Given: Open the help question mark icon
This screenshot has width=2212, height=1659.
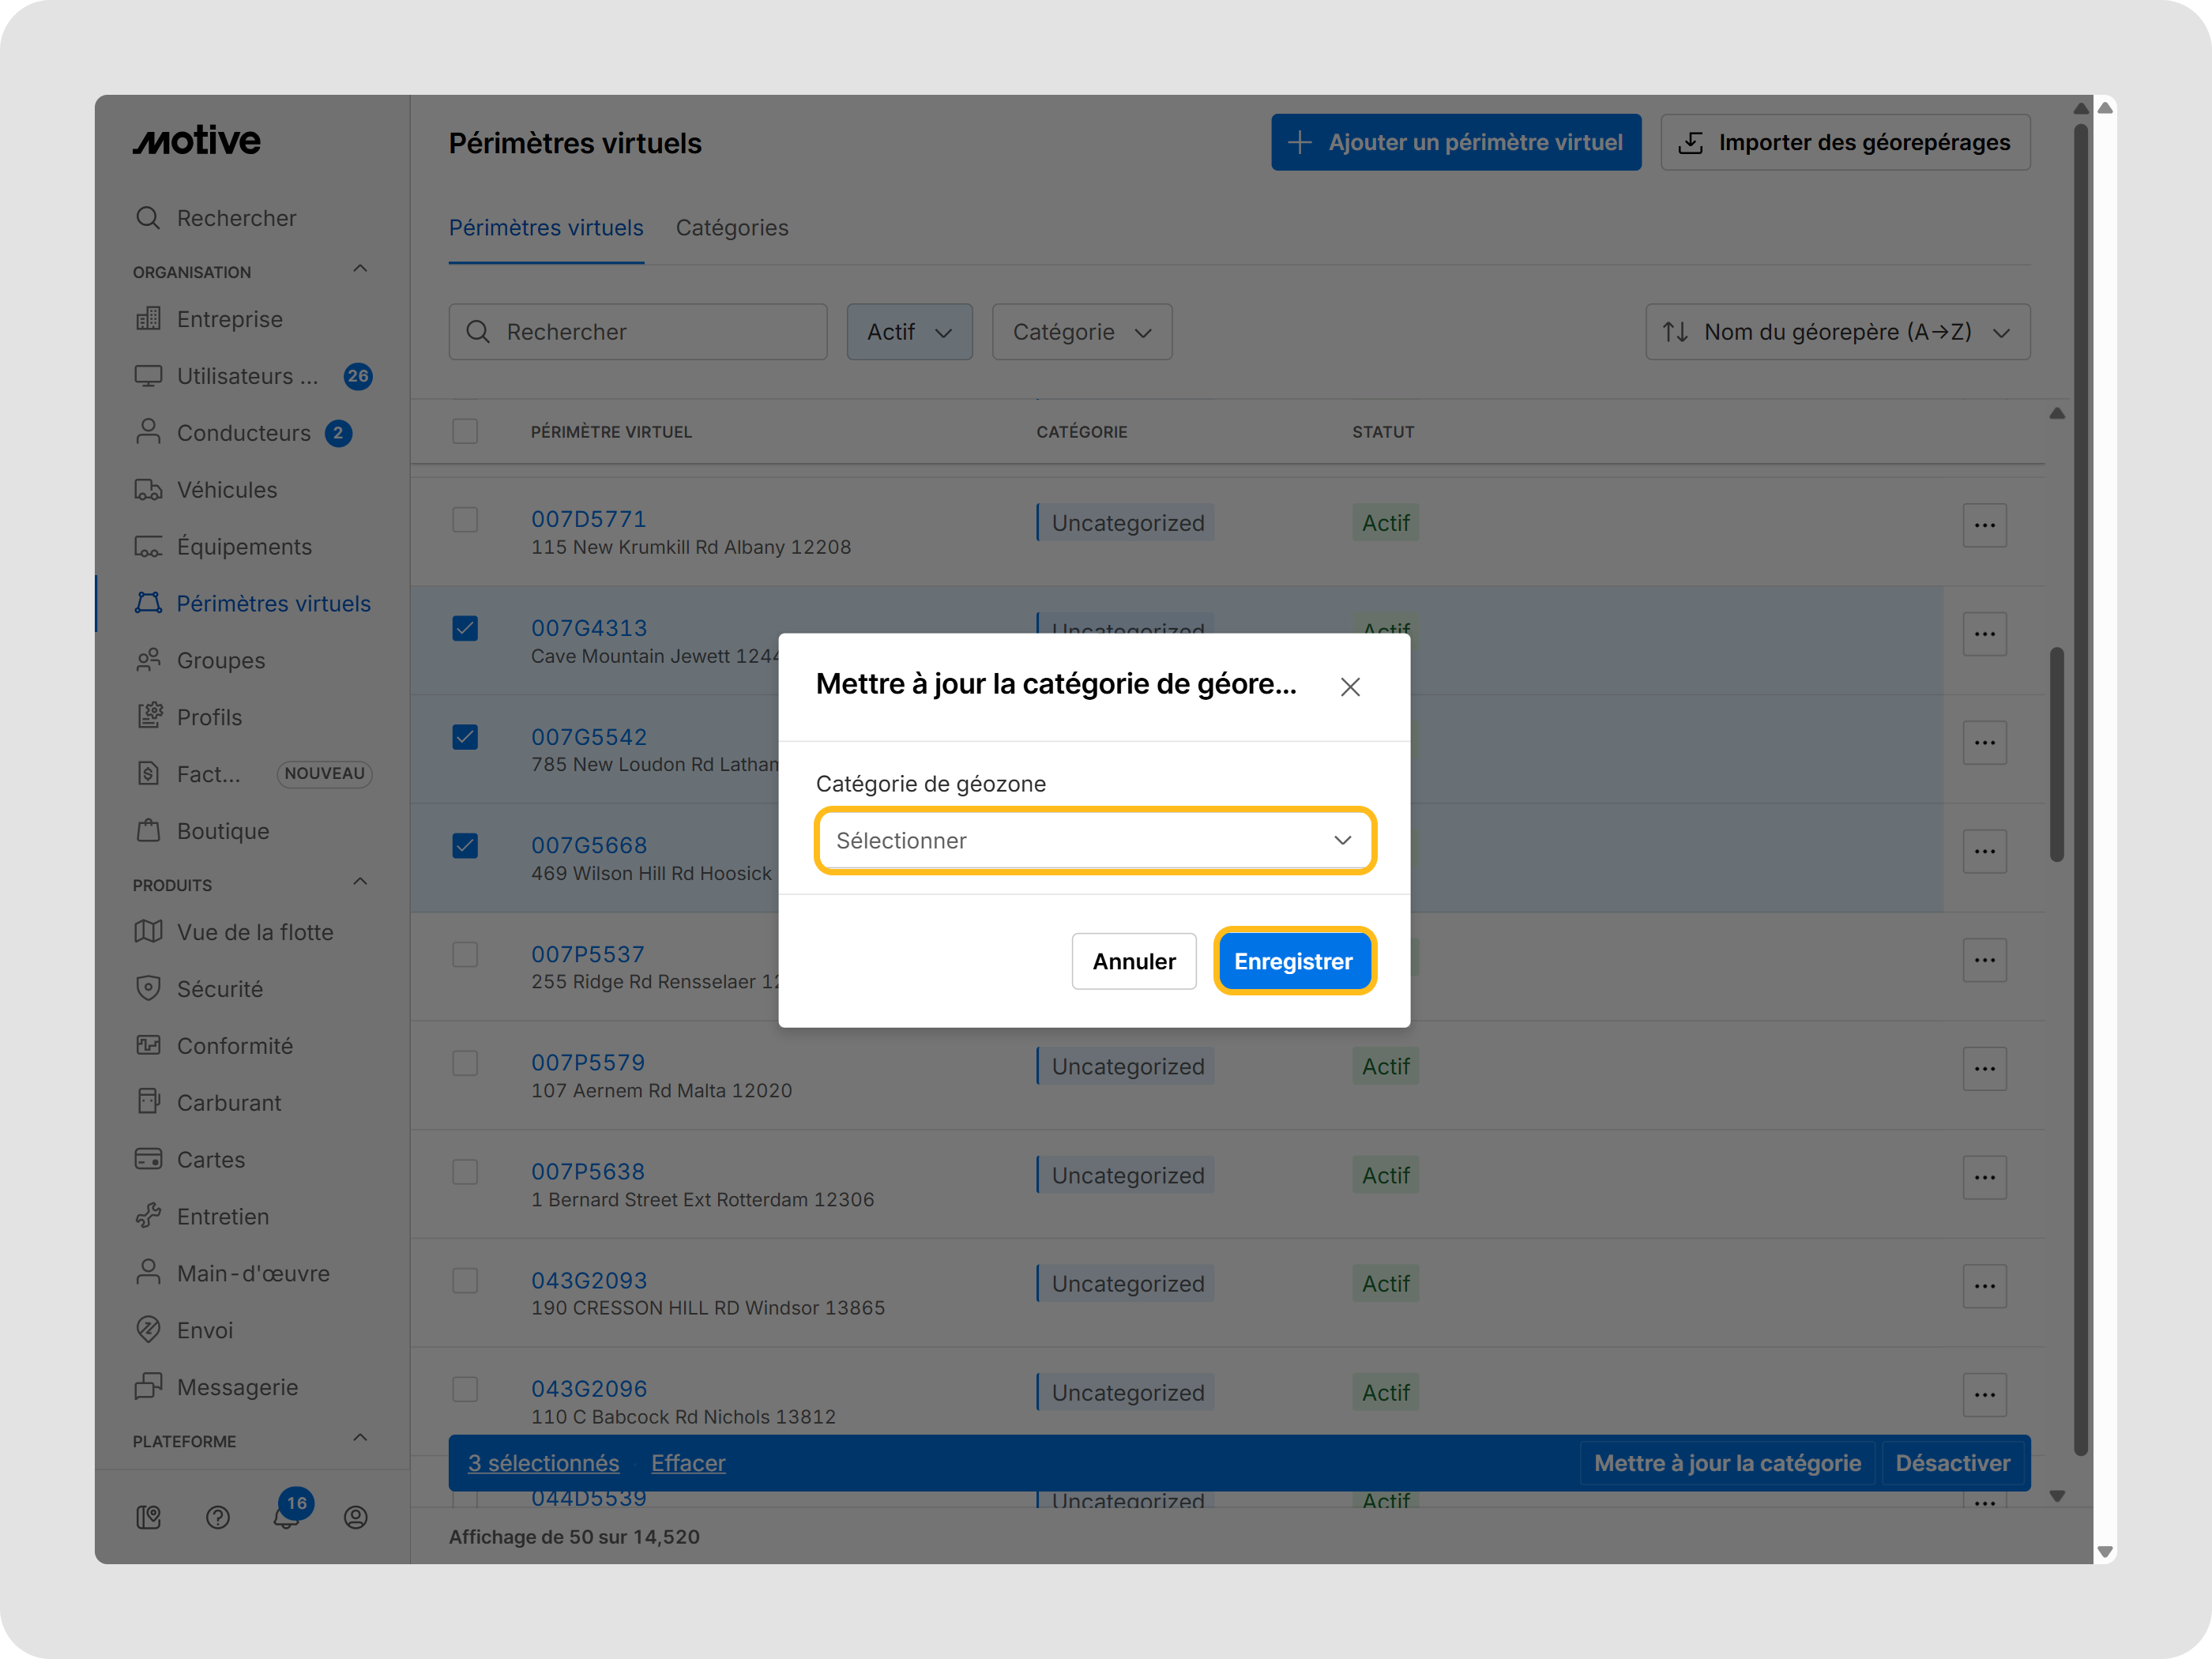Looking at the screenshot, I should point(217,1517).
